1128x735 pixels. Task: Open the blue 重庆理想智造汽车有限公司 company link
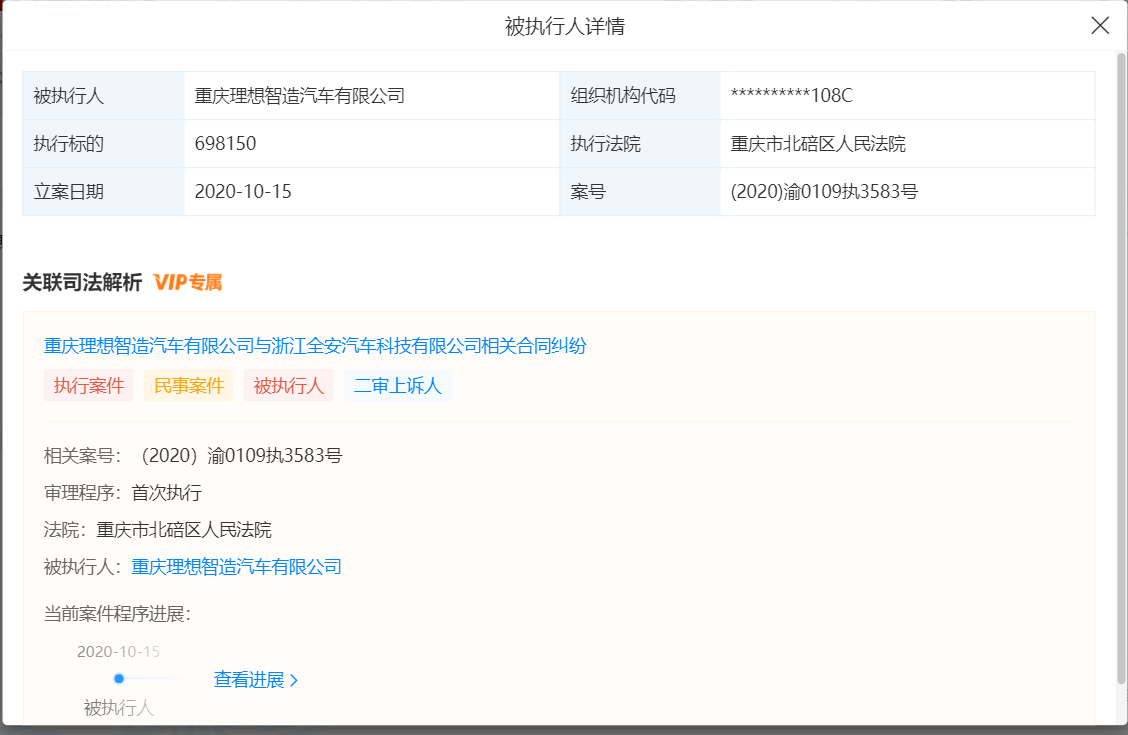click(237, 567)
